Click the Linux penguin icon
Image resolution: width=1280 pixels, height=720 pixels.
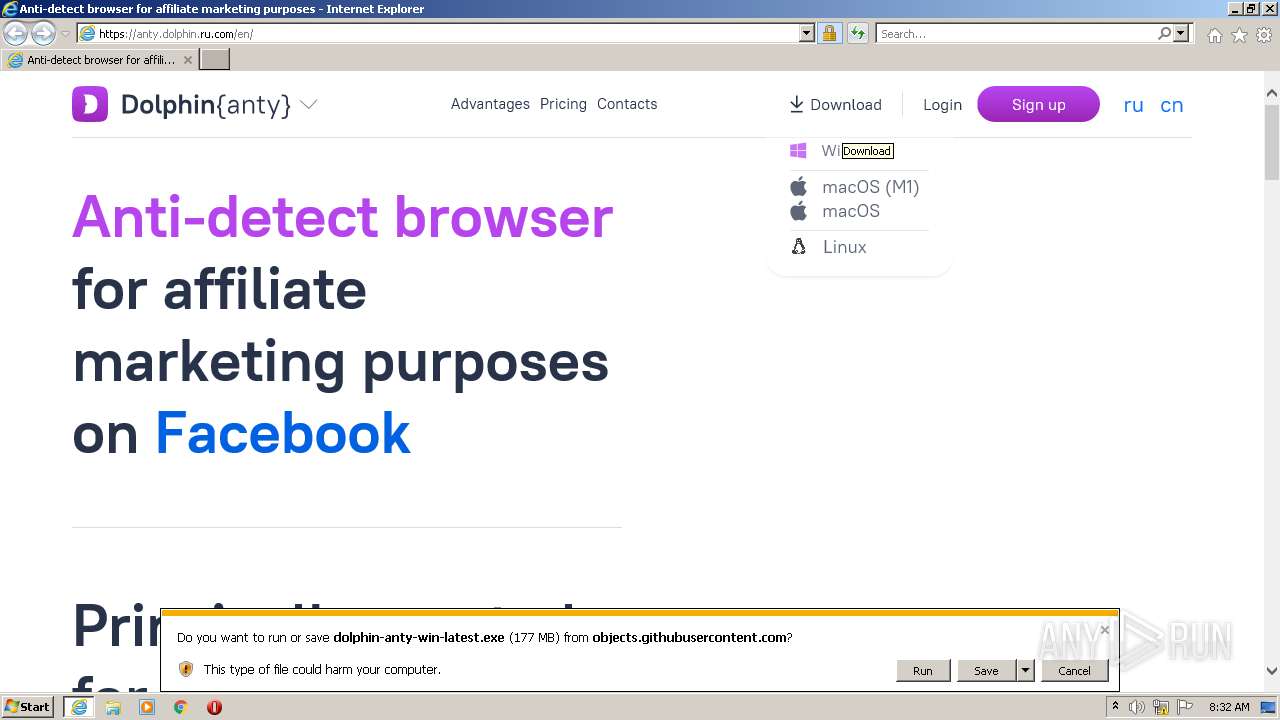coord(799,247)
